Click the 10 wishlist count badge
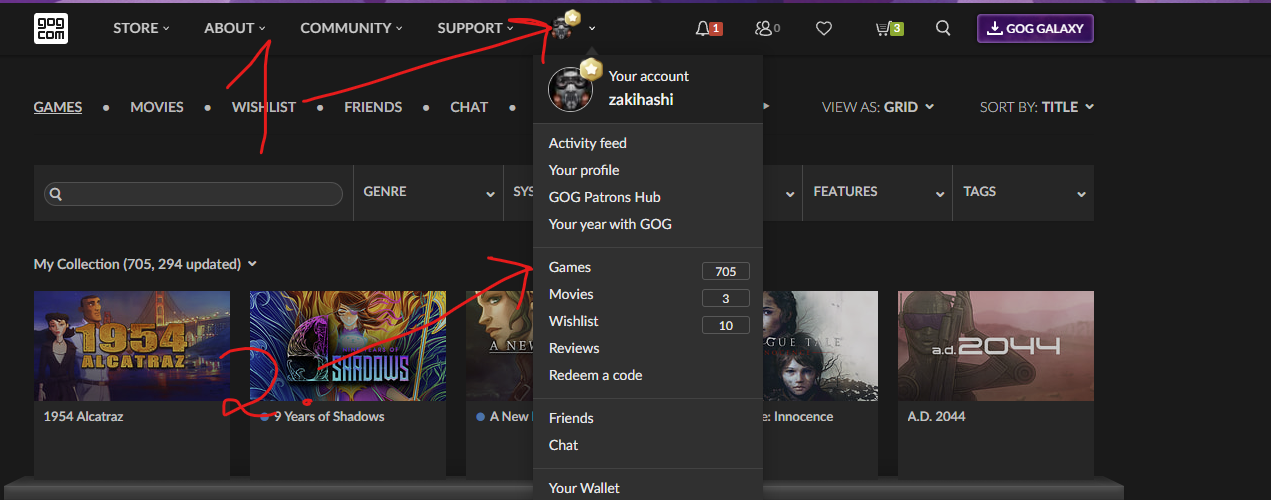Image resolution: width=1271 pixels, height=500 pixels. (726, 325)
